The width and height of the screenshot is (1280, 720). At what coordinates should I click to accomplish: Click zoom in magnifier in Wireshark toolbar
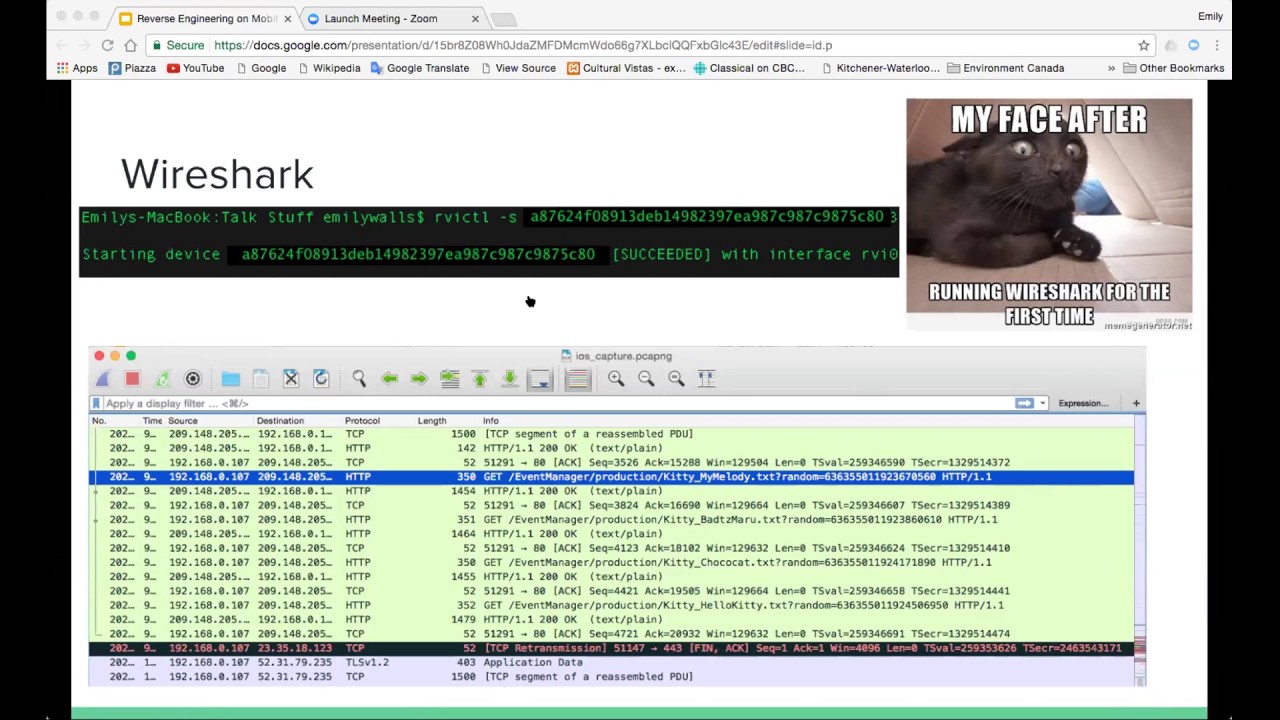coord(616,378)
